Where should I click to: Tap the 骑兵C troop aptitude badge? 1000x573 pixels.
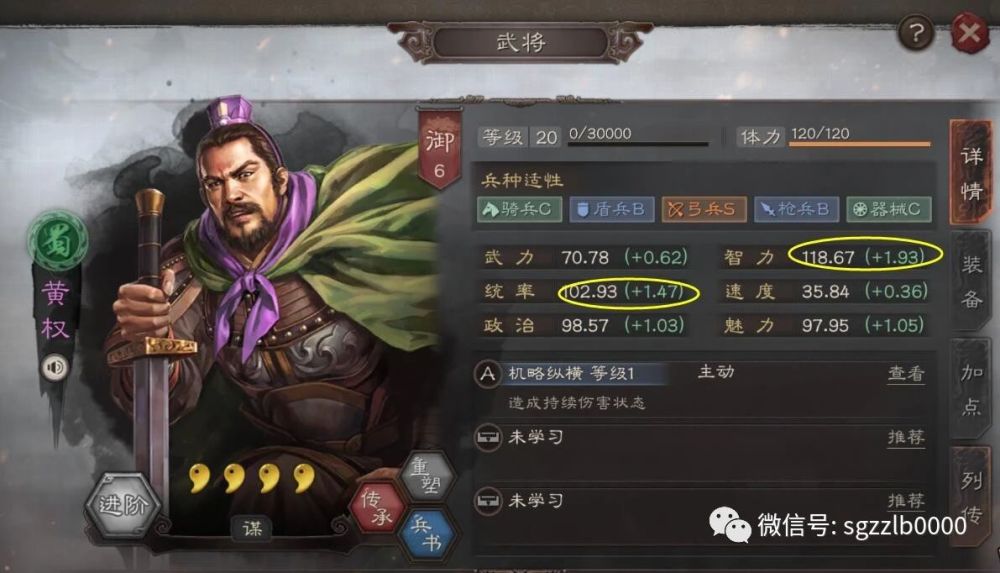pyautogui.click(x=519, y=209)
